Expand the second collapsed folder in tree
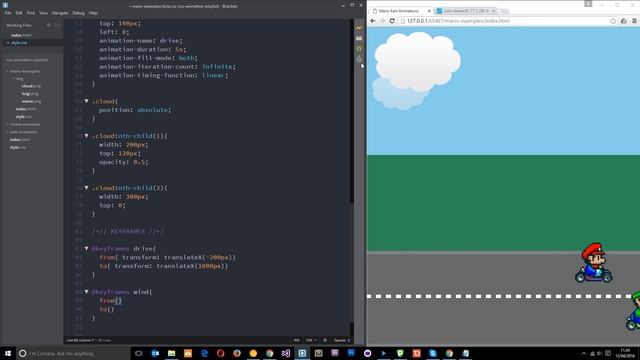 tap(7, 132)
